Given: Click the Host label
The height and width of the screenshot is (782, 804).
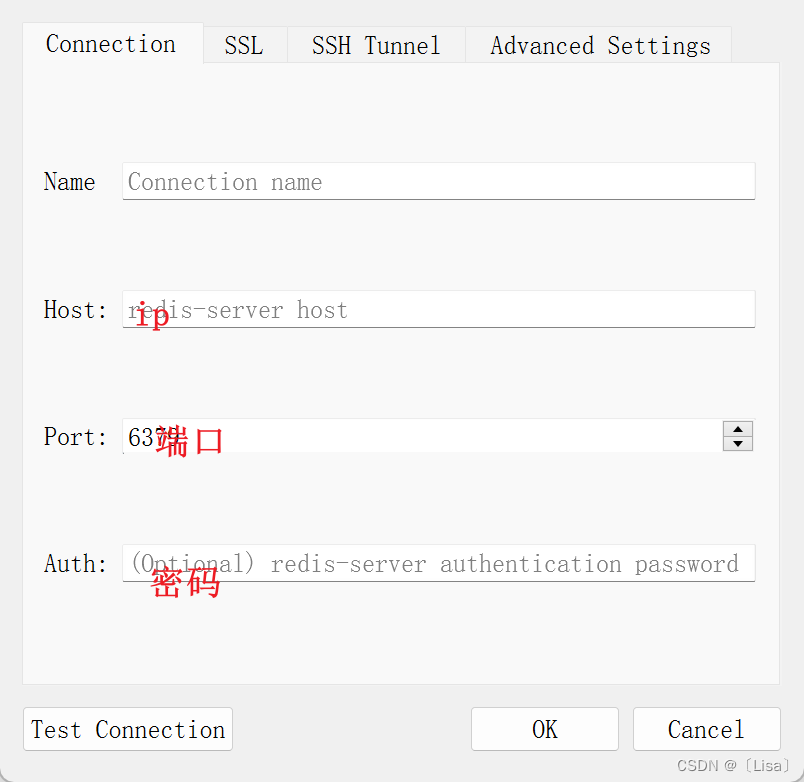Looking at the screenshot, I should (x=74, y=309).
